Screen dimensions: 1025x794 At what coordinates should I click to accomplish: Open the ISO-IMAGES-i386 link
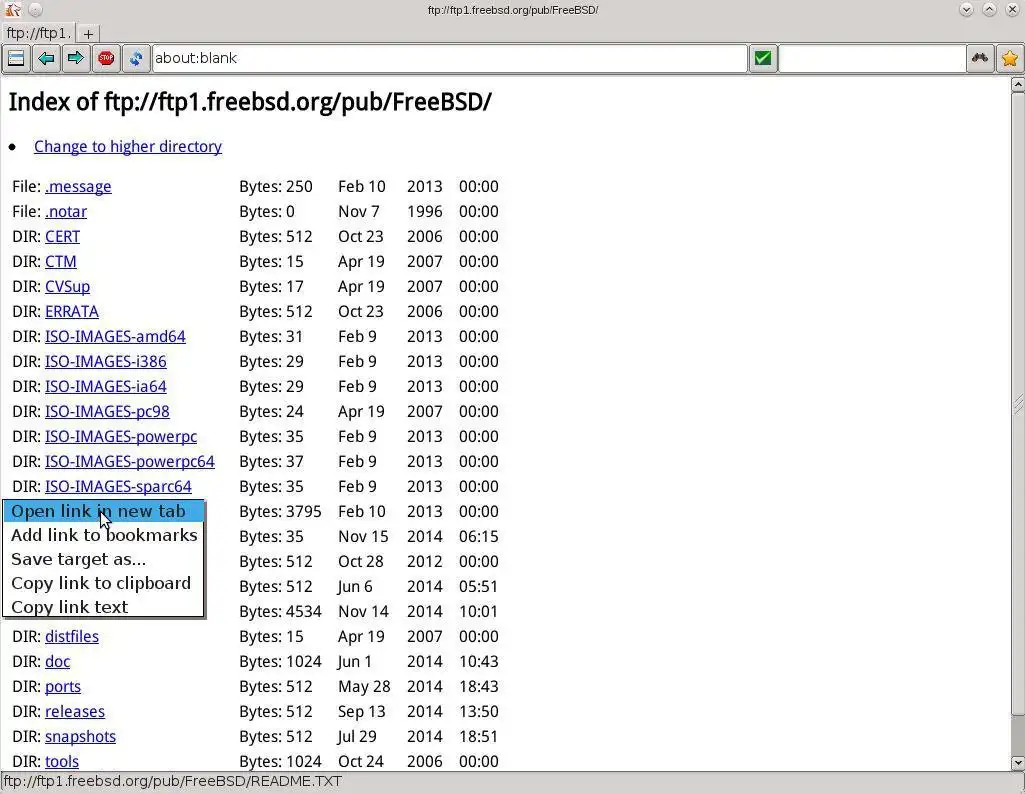coord(105,361)
